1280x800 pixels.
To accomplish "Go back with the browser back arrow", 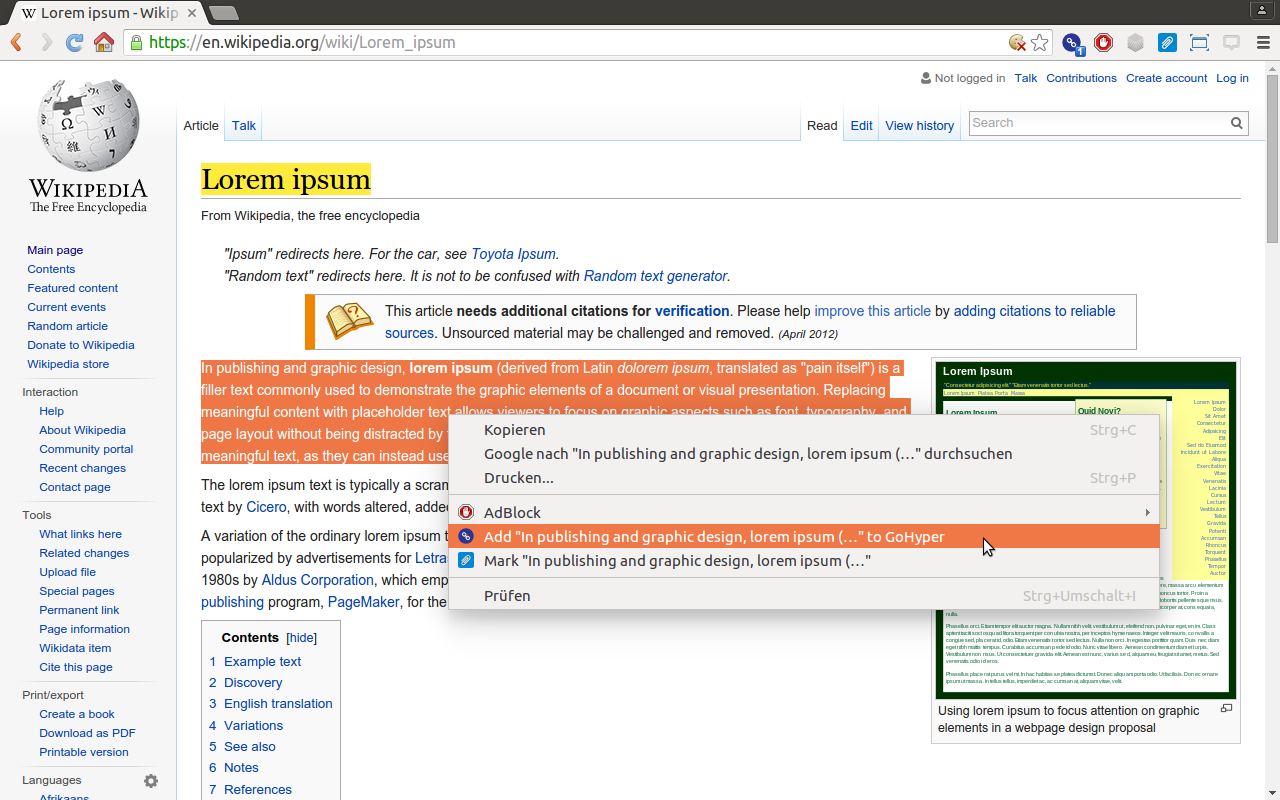I will (x=16, y=42).
